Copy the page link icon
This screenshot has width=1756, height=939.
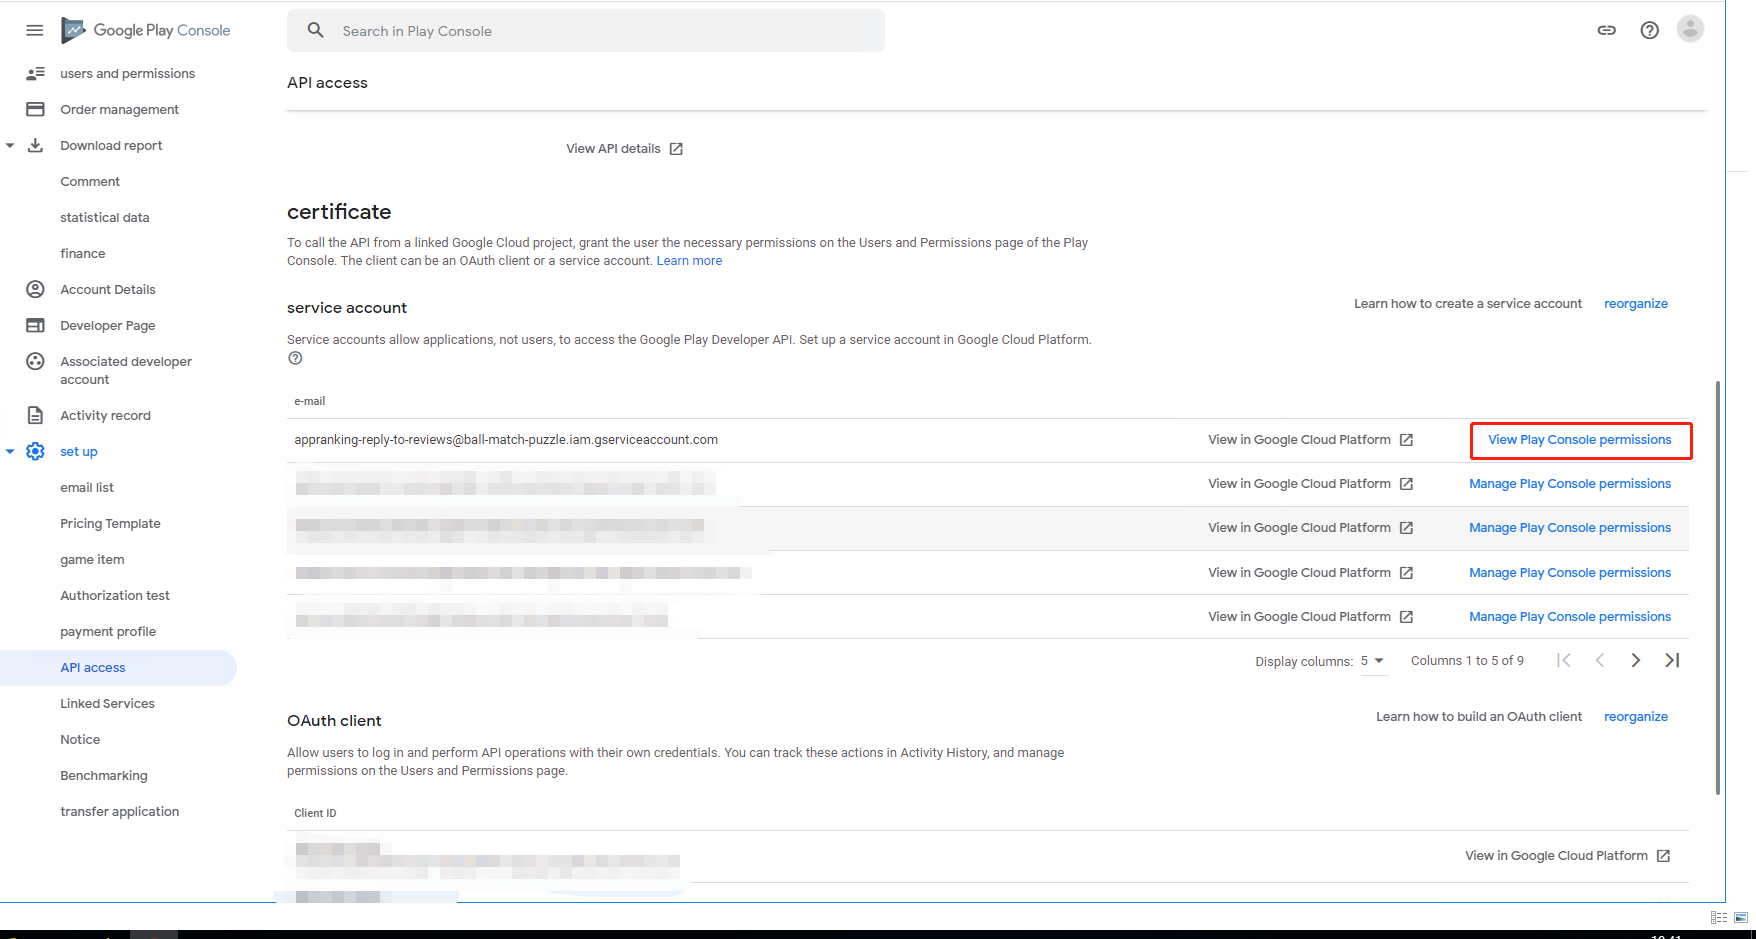(x=1606, y=30)
